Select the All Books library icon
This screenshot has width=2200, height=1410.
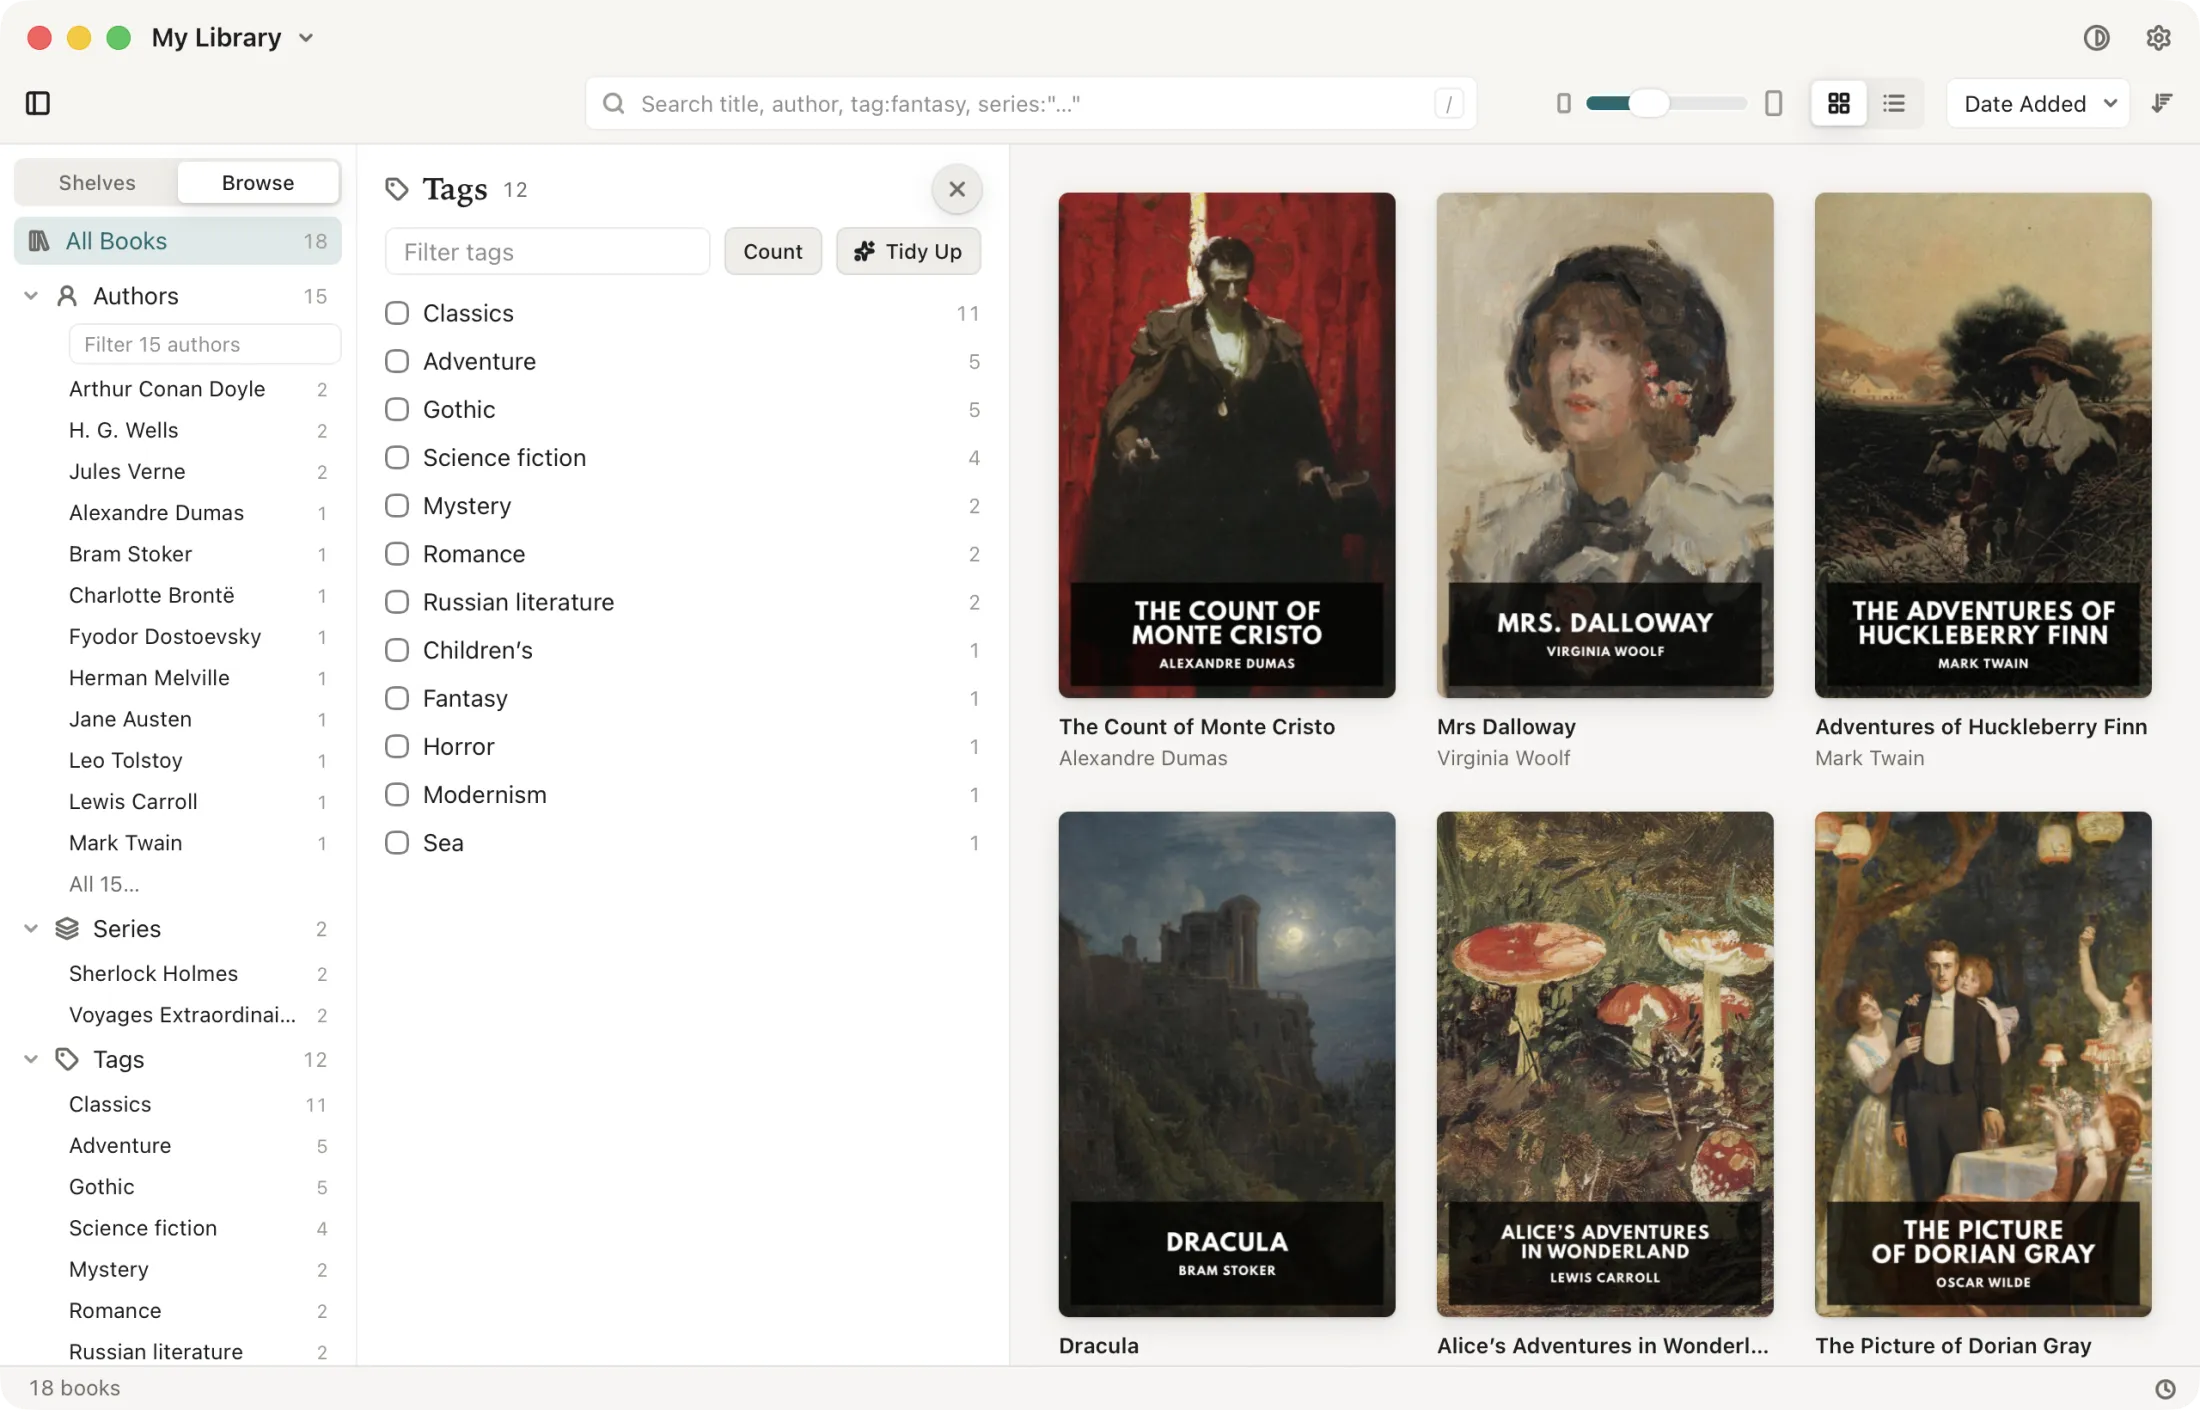click(x=39, y=241)
